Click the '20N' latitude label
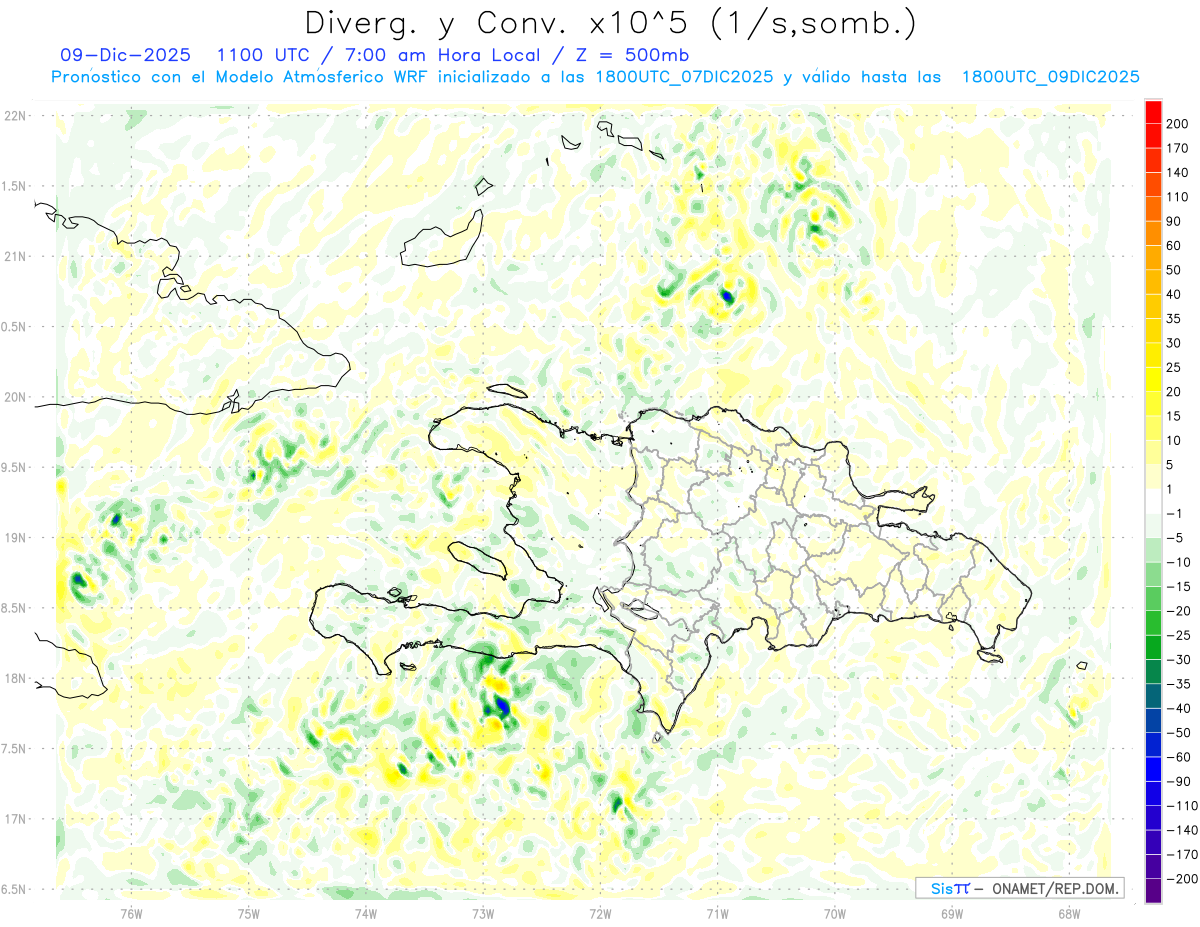Image resolution: width=1200 pixels, height=927 pixels. (15, 397)
